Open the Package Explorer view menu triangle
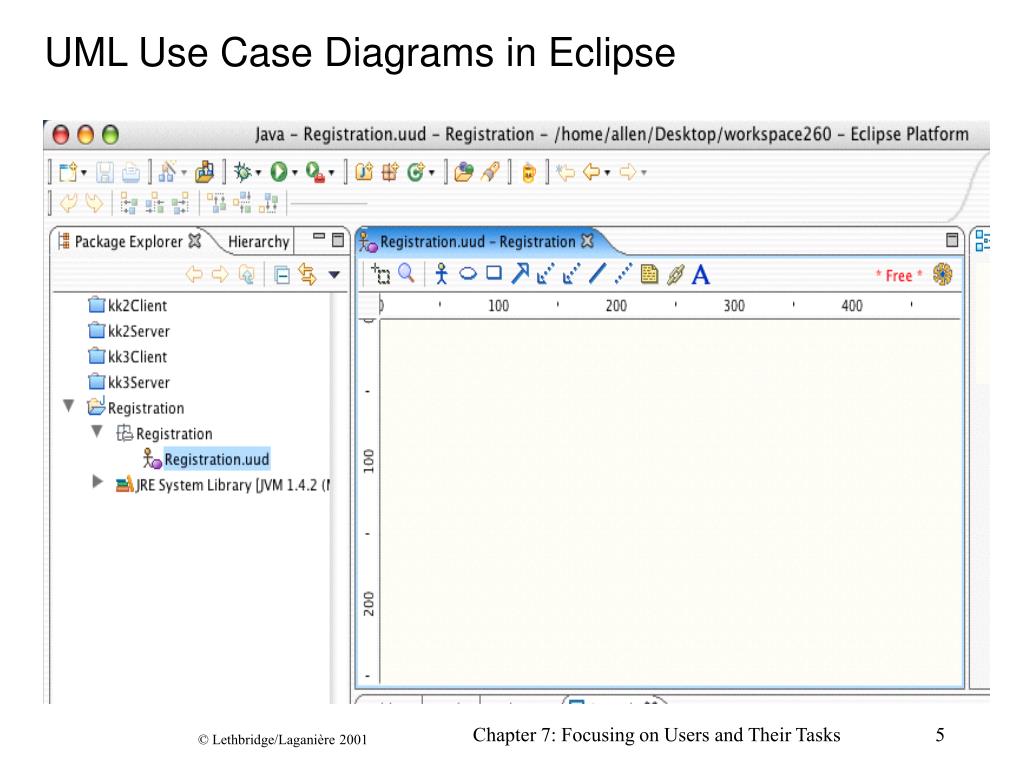1024x768 pixels. (334, 275)
